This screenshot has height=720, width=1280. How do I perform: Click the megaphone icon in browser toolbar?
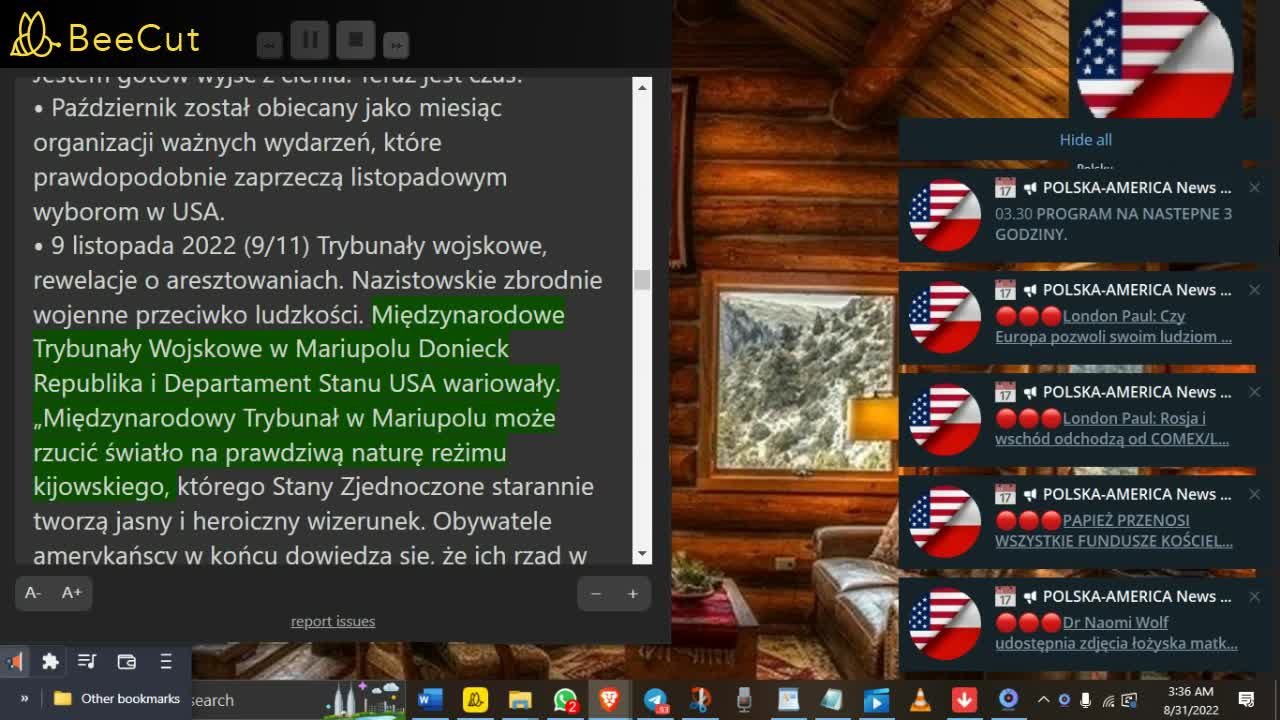click(x=15, y=661)
